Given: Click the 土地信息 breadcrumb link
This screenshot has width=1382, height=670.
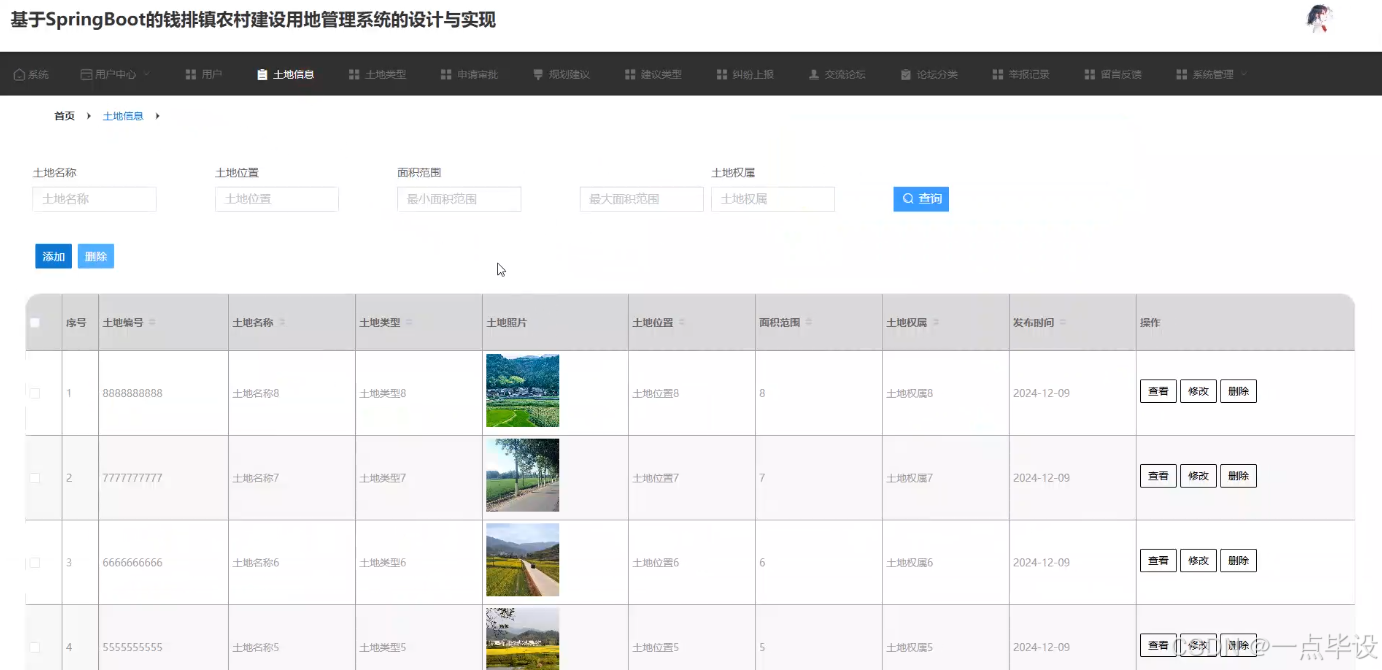Looking at the screenshot, I should click(x=123, y=116).
